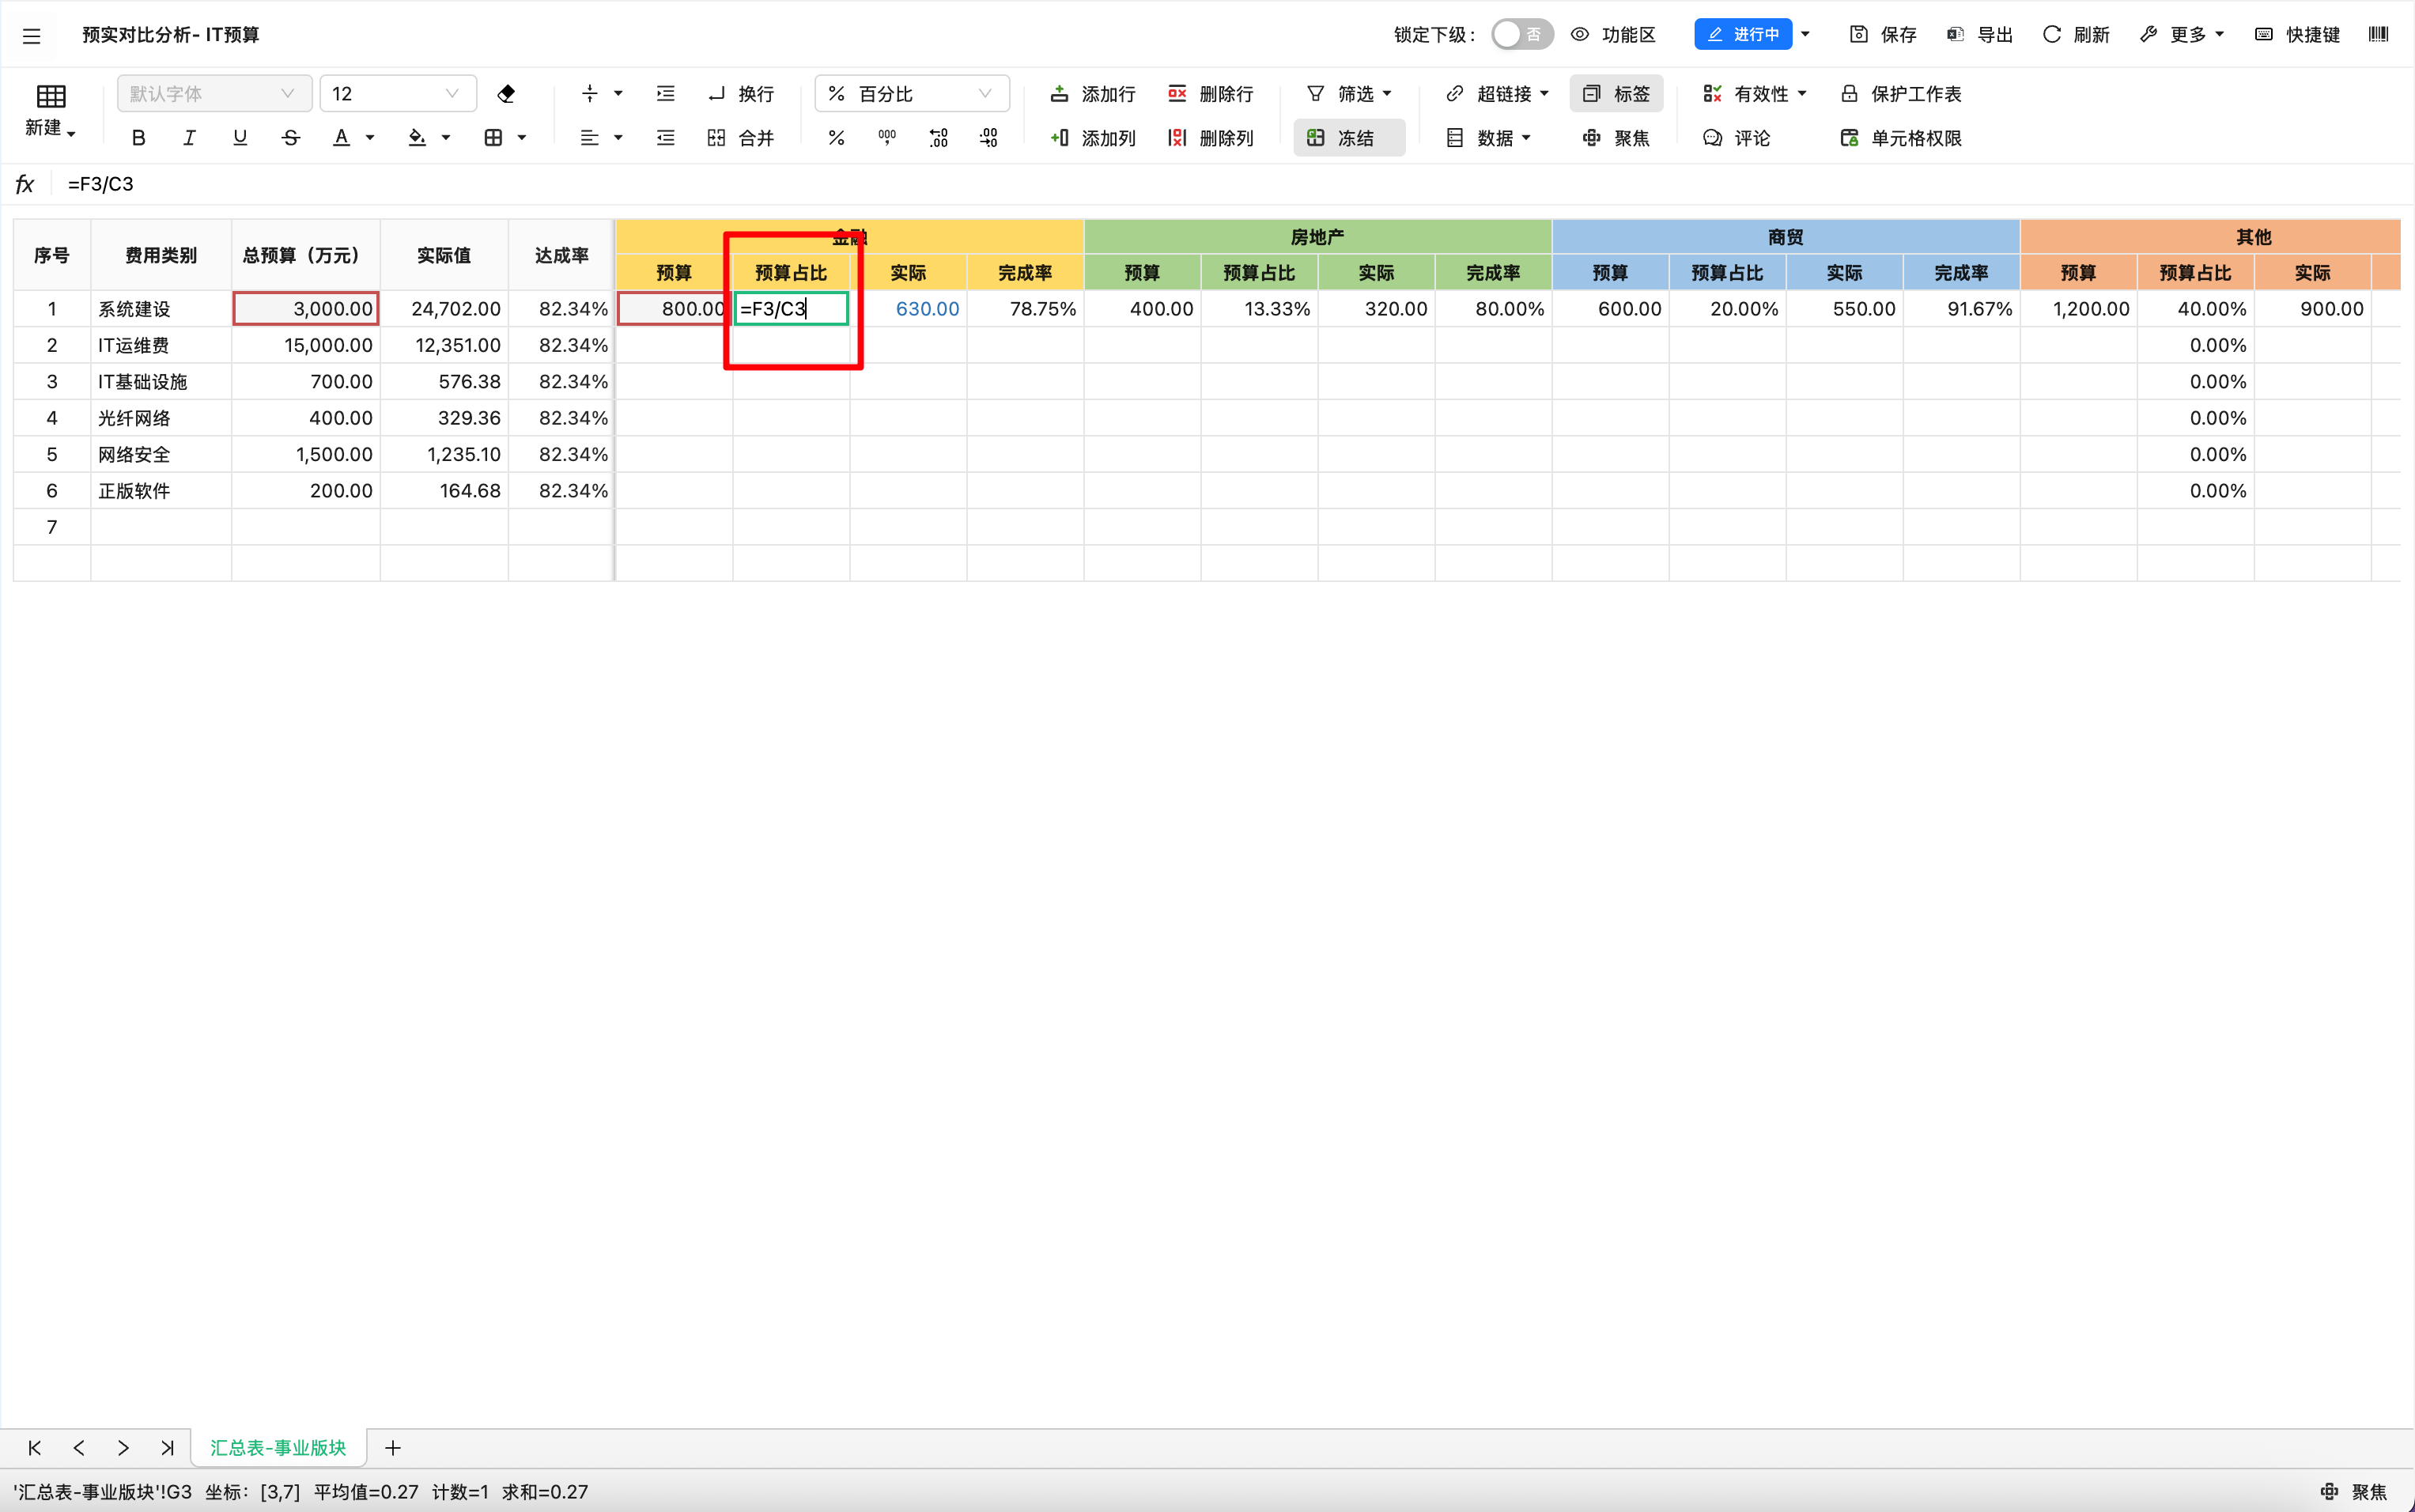The height and width of the screenshot is (1512, 2415).
Task: Toggle bold formatting
Action: 138,138
